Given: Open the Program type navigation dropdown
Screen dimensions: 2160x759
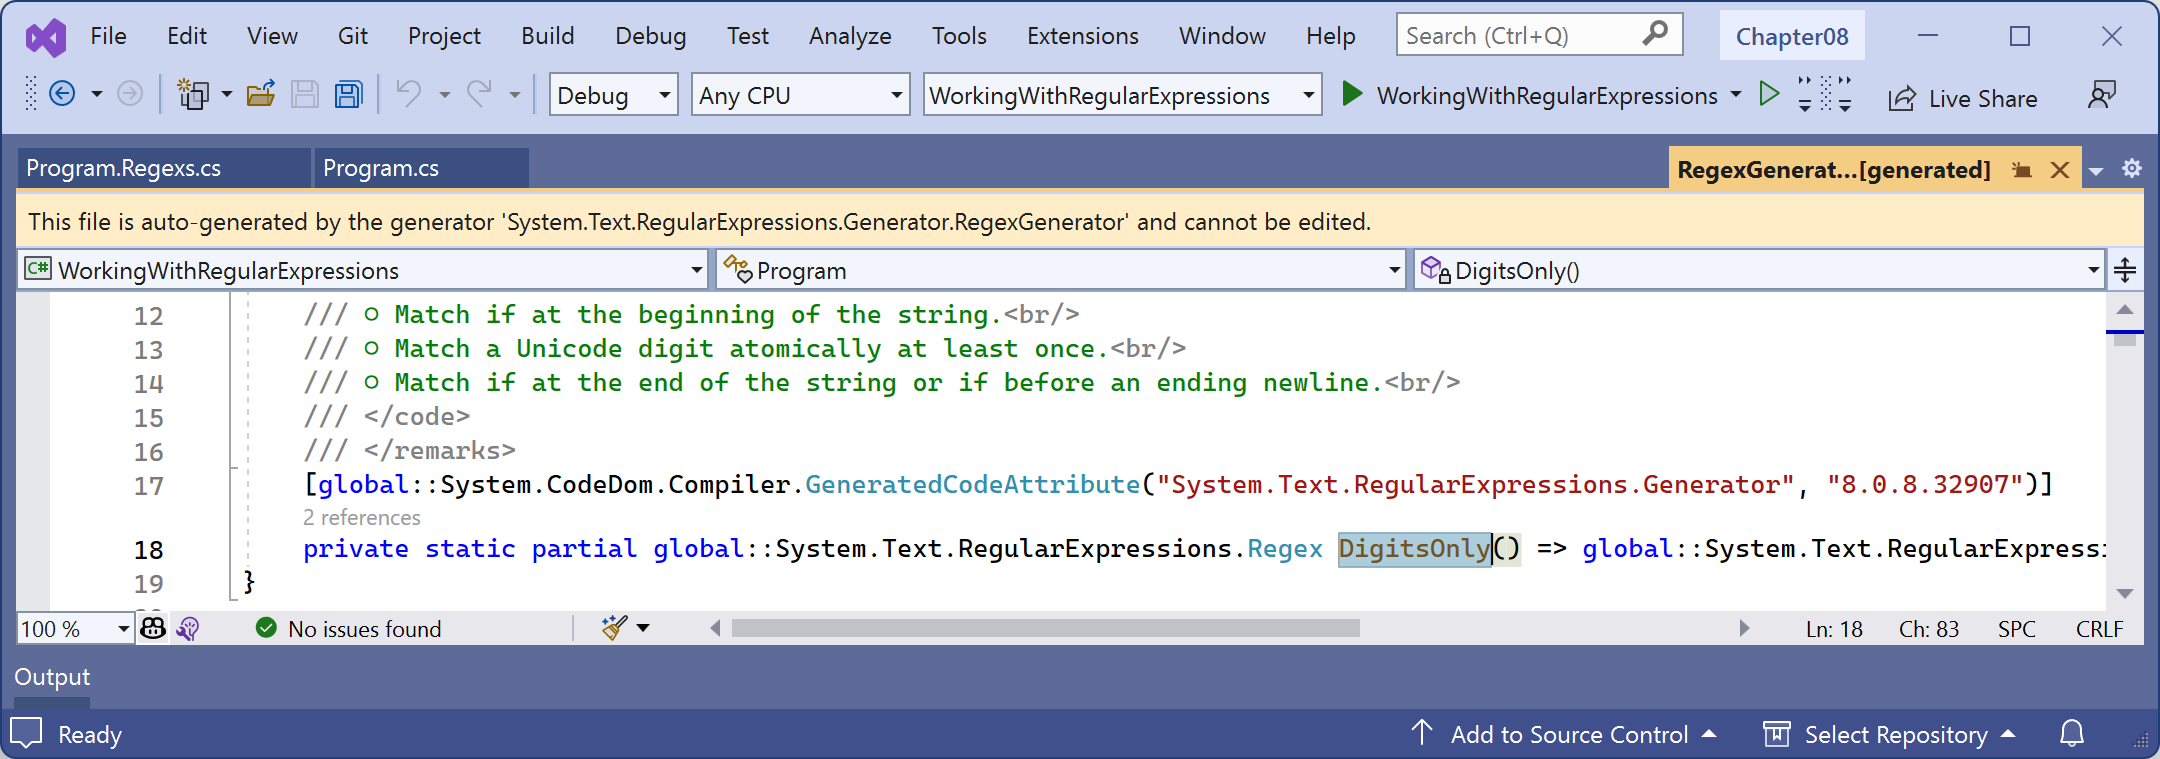Looking at the screenshot, I should pos(1061,270).
